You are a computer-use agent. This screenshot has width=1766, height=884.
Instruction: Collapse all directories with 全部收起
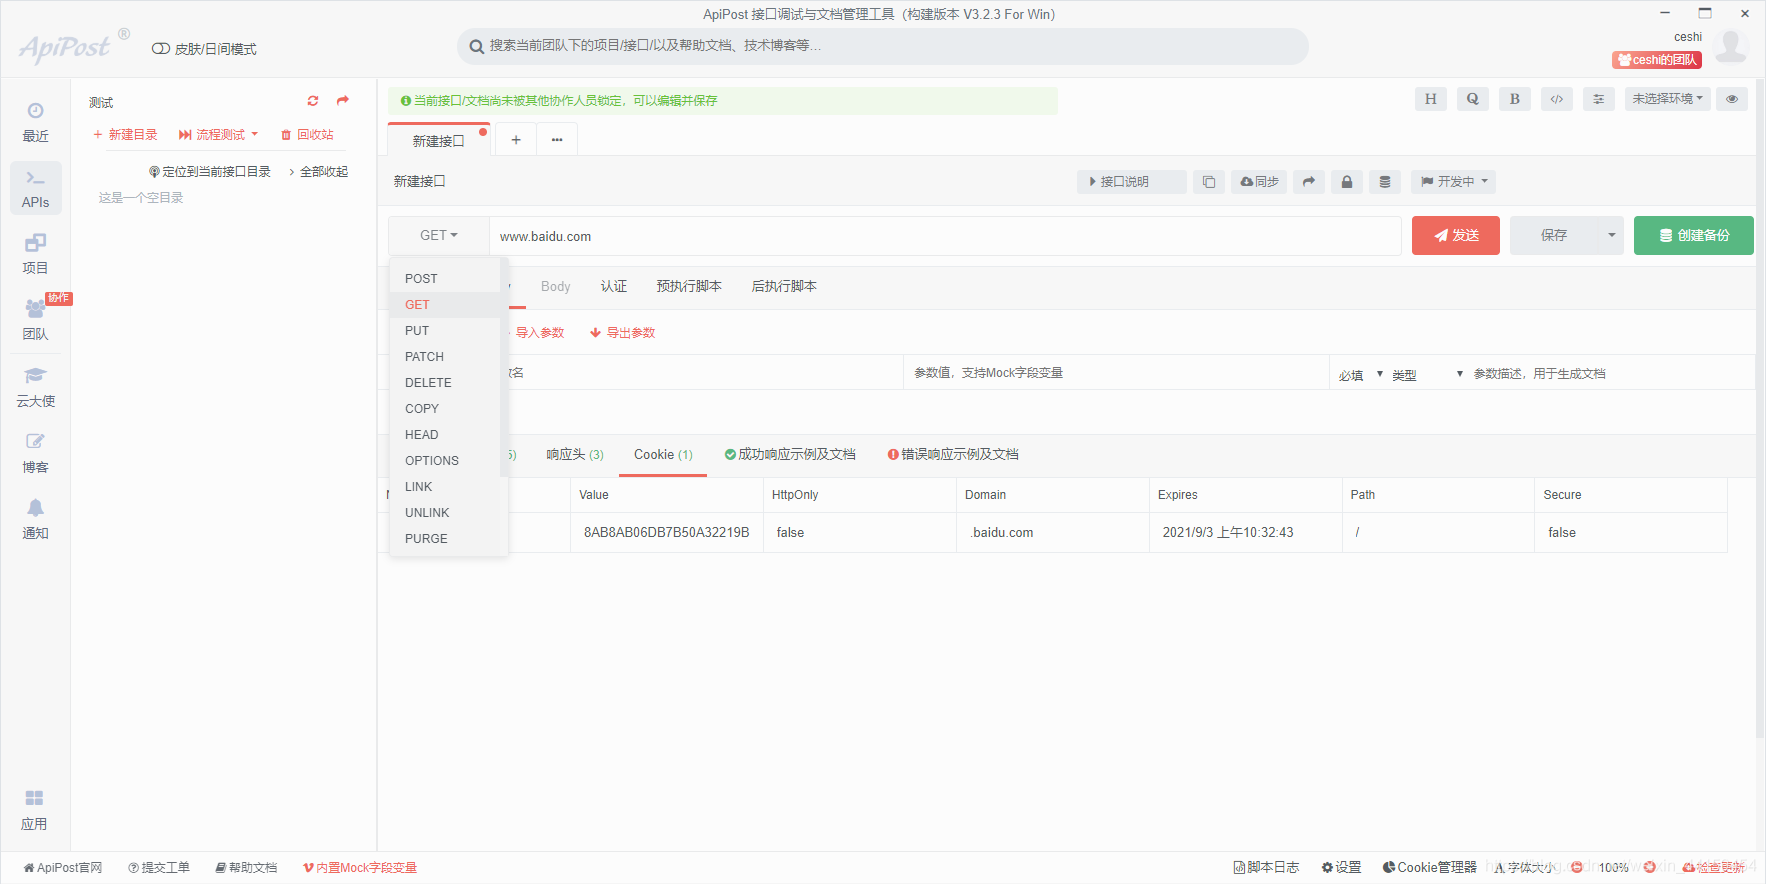click(319, 172)
